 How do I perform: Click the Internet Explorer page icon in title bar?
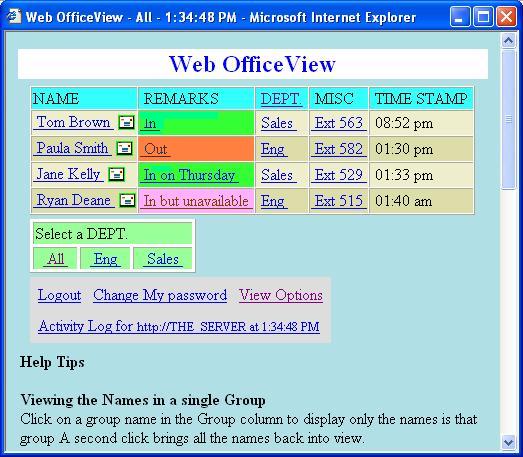pos(14,16)
